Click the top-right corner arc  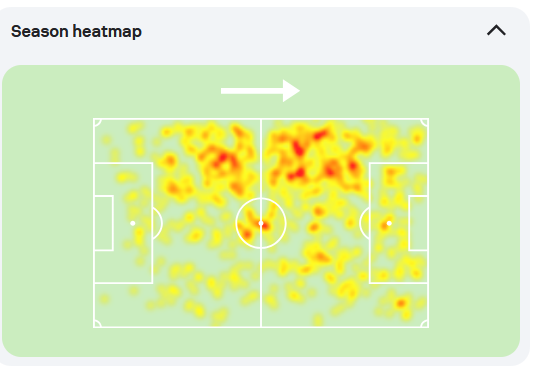coord(424,122)
